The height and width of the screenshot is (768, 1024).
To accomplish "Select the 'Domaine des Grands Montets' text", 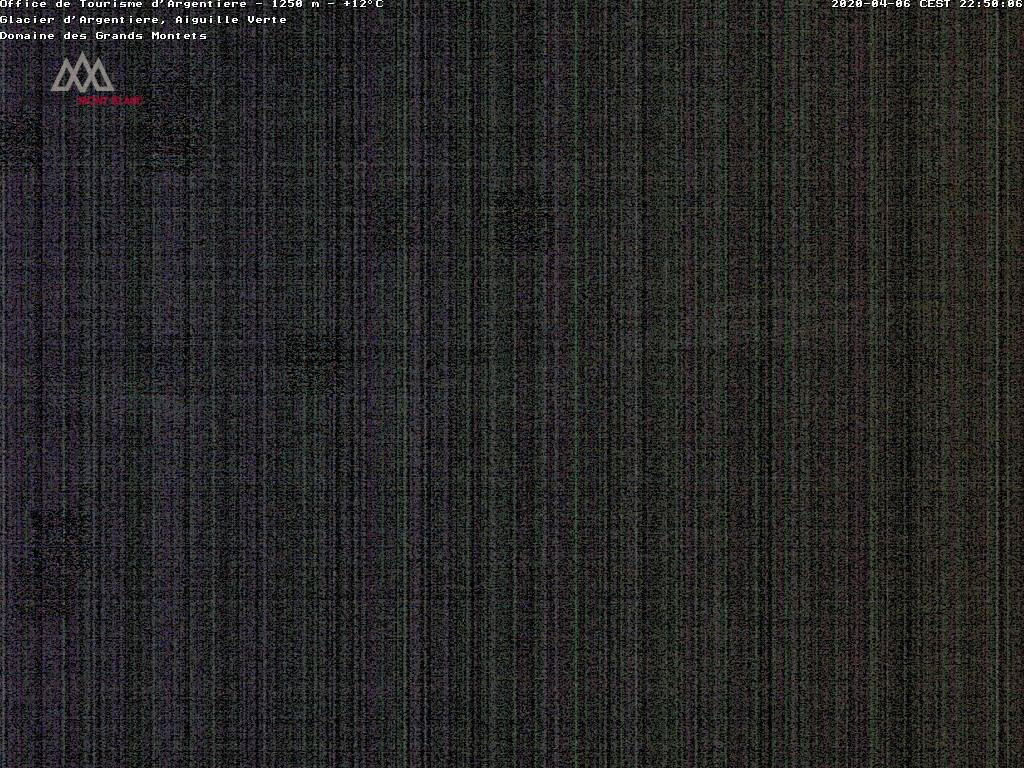I will point(103,36).
